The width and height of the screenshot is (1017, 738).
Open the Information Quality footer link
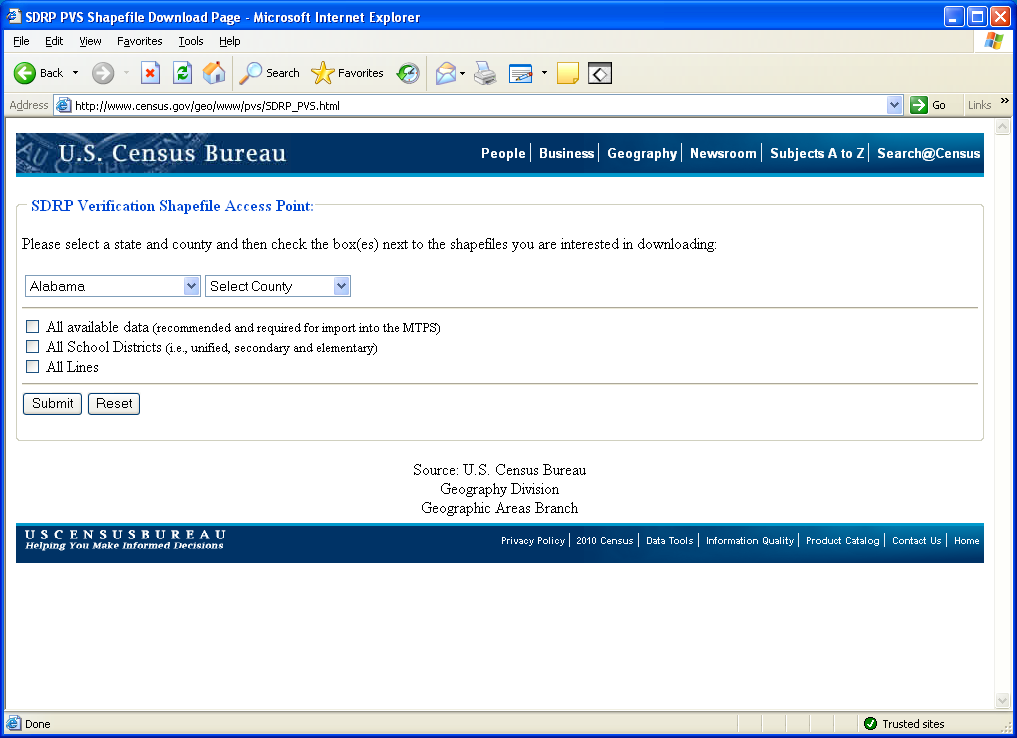tap(750, 540)
